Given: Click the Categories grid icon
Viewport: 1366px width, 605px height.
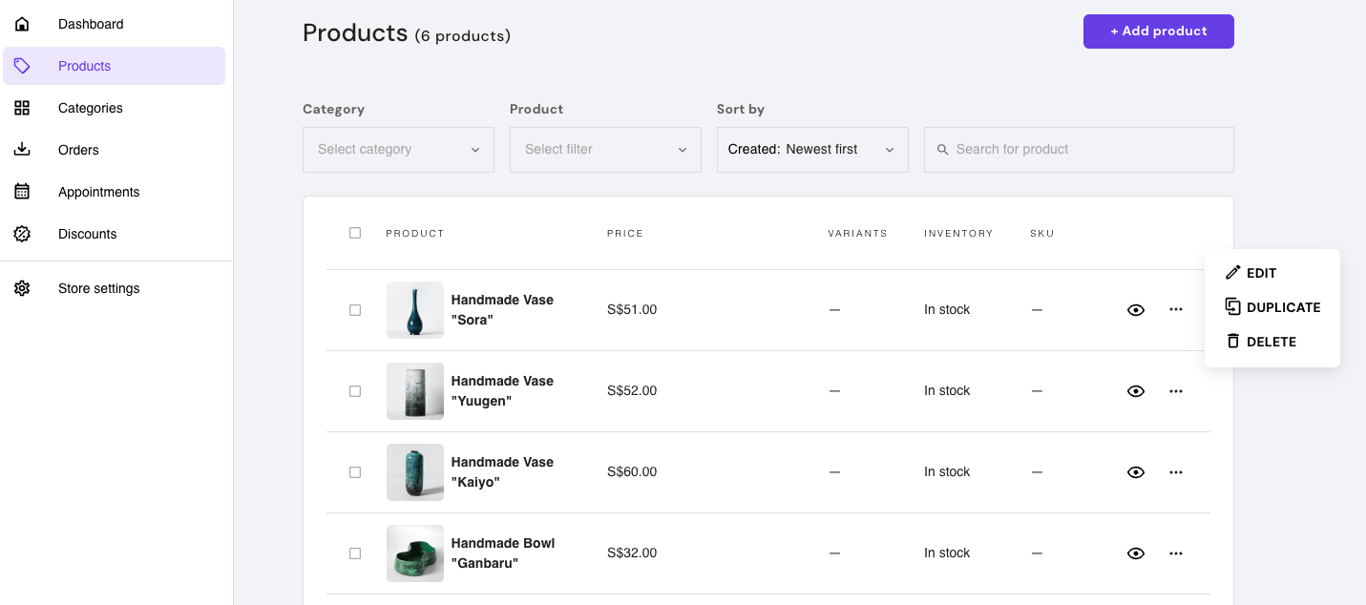Looking at the screenshot, I should coord(22,107).
